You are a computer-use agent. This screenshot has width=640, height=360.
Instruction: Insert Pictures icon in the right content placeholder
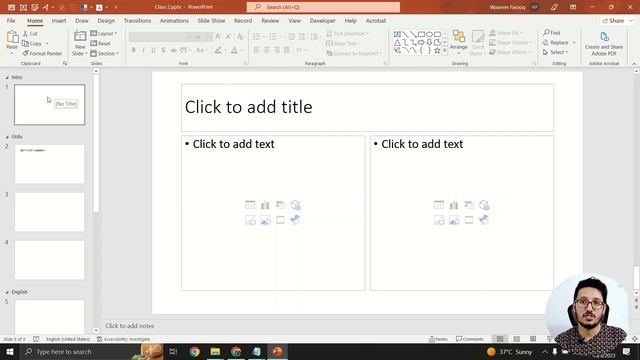pyautogui.click(x=454, y=220)
